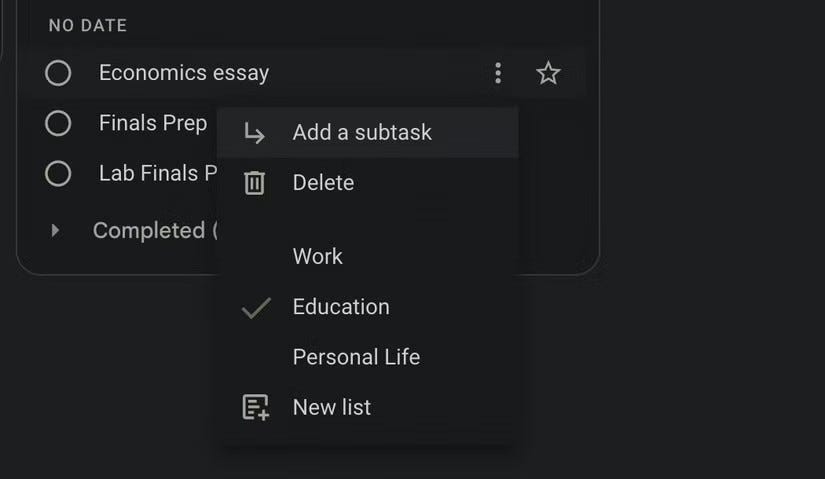This screenshot has width=825, height=479.
Task: Move the task to the Work list
Action: 317,256
